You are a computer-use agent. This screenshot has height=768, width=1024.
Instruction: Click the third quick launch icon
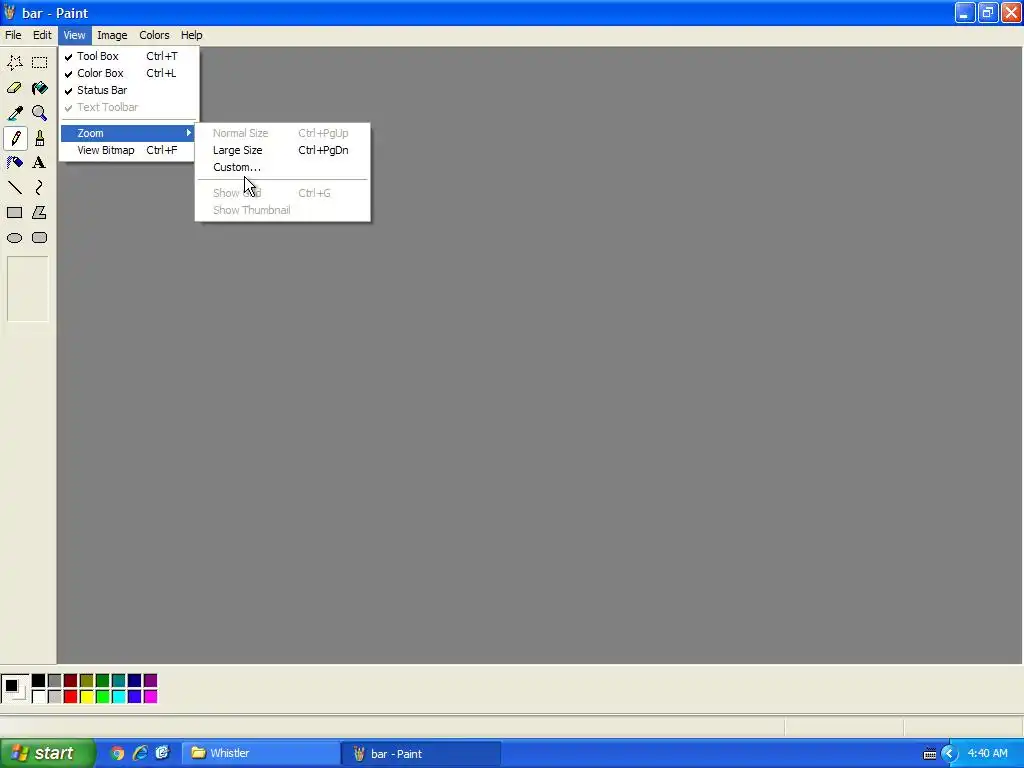tap(162, 753)
